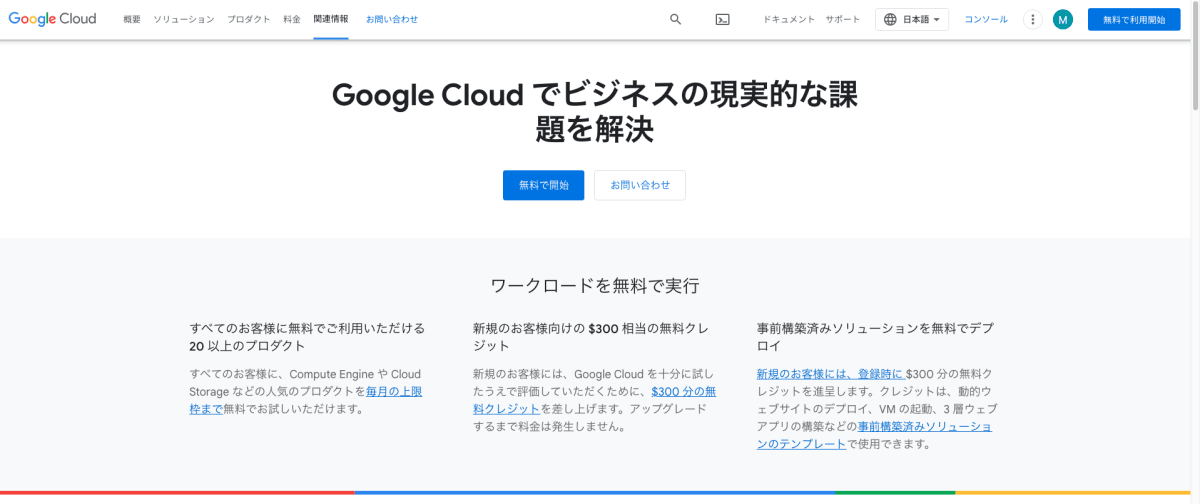
Task: Open the ソリューション menu item
Action: coord(183,19)
